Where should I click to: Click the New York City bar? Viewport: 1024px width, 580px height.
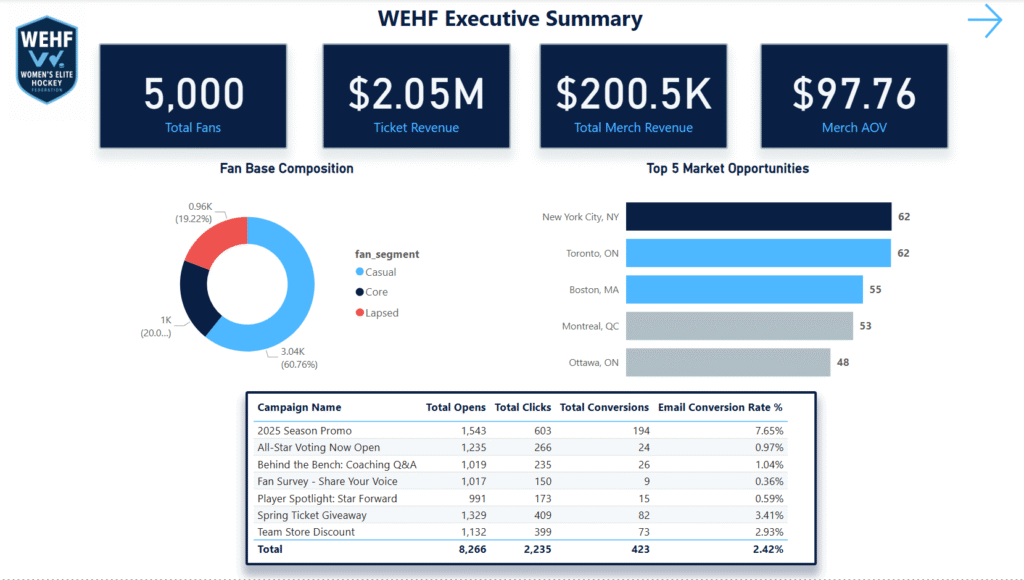click(758, 217)
